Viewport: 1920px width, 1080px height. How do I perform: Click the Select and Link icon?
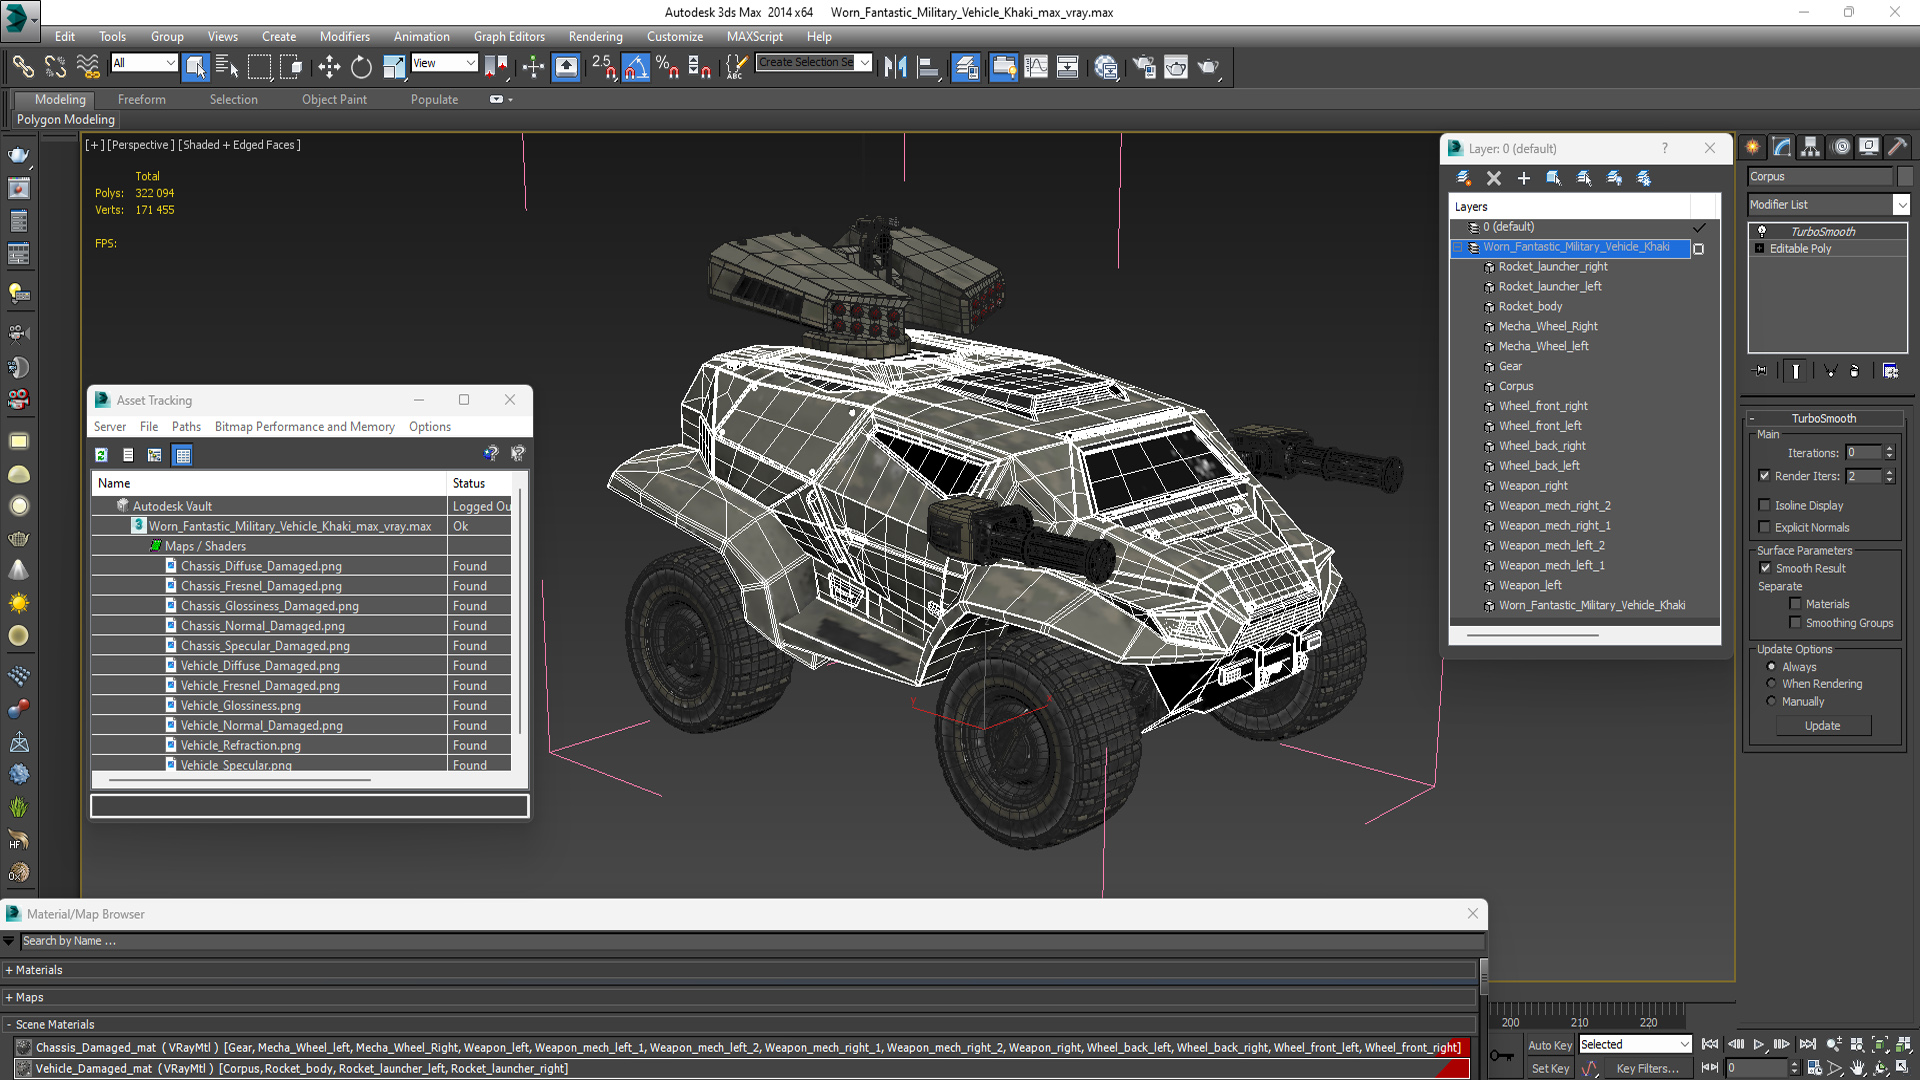23,67
